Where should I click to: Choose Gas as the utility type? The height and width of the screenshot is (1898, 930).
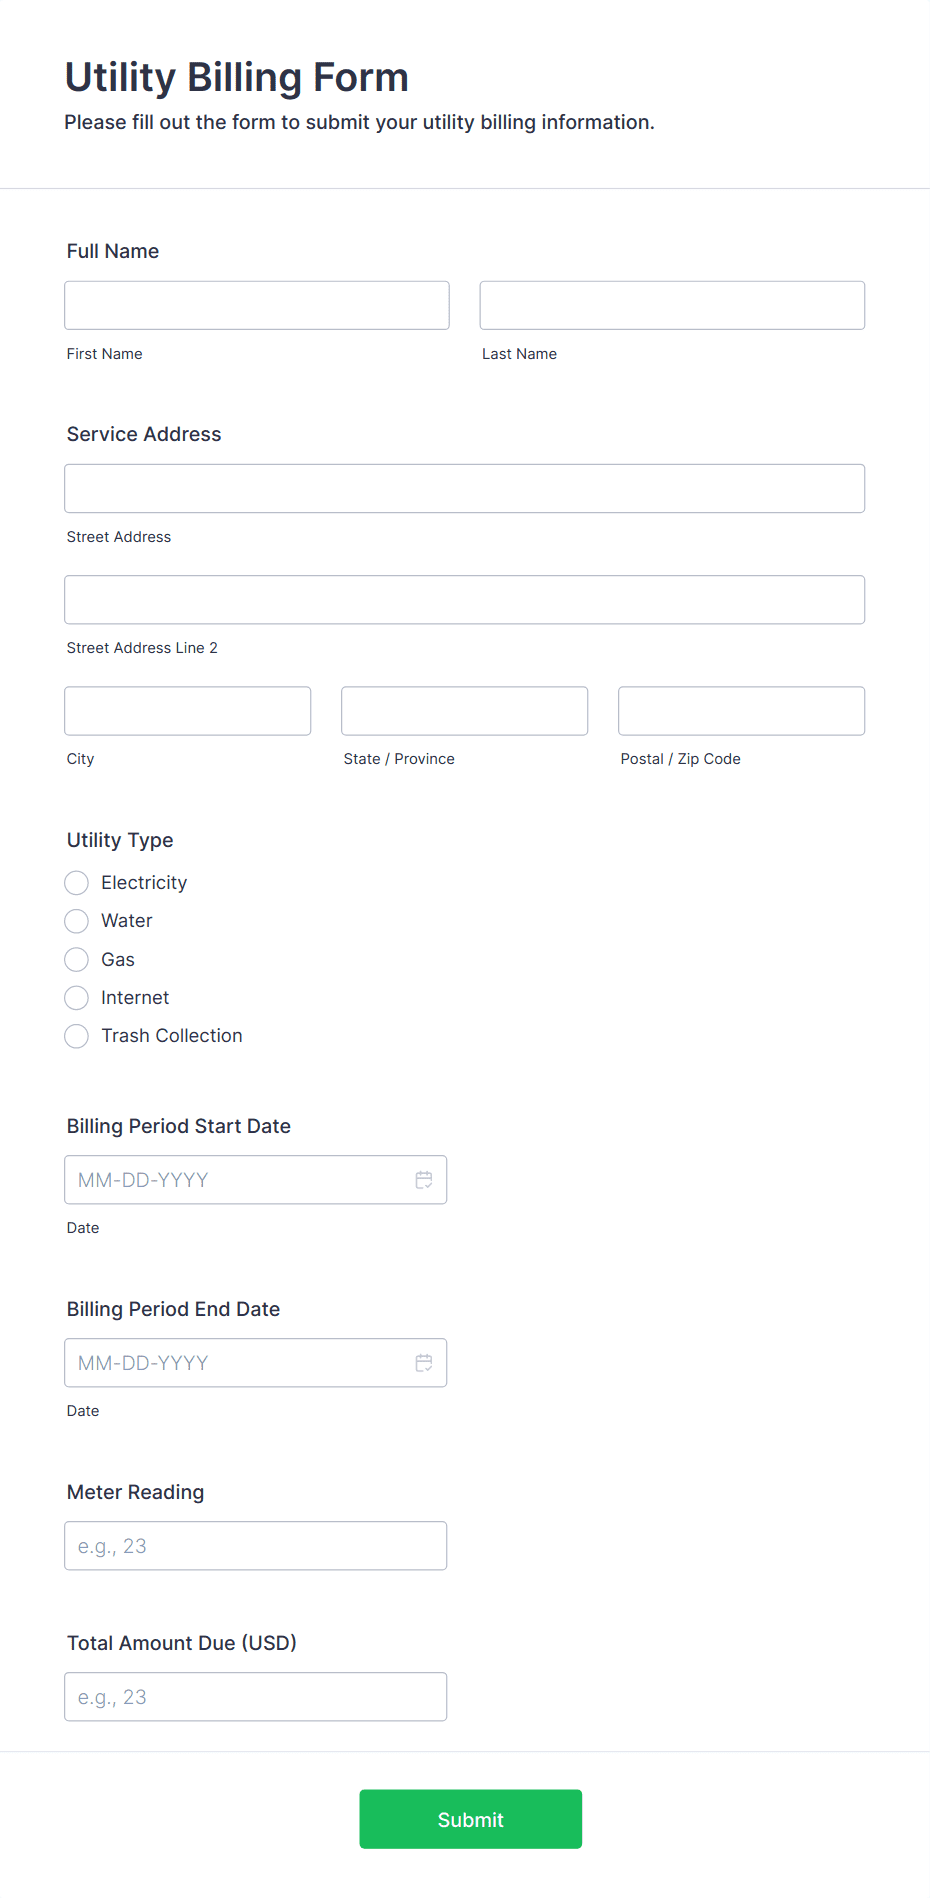tap(77, 960)
